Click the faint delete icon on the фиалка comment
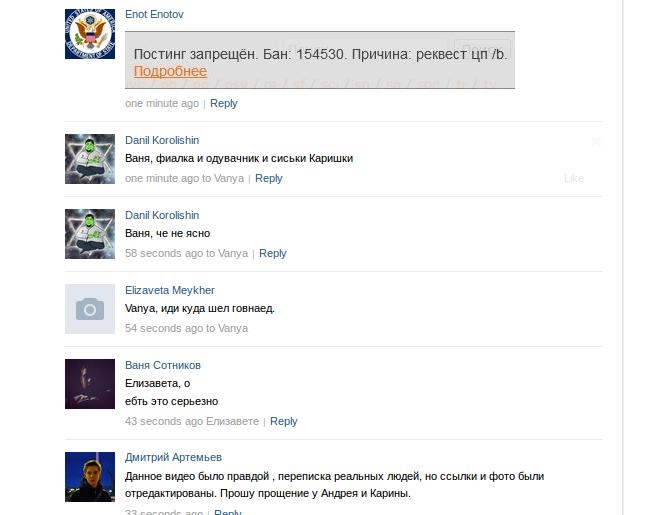659x515 pixels. tap(596, 142)
